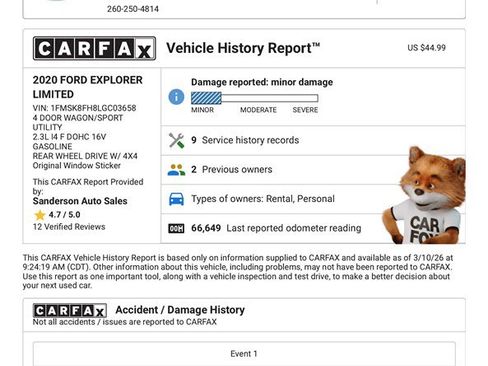Viewport: 488px width, 366px height.
Task: Click the Damage reported: minor damage heading
Action: click(262, 82)
